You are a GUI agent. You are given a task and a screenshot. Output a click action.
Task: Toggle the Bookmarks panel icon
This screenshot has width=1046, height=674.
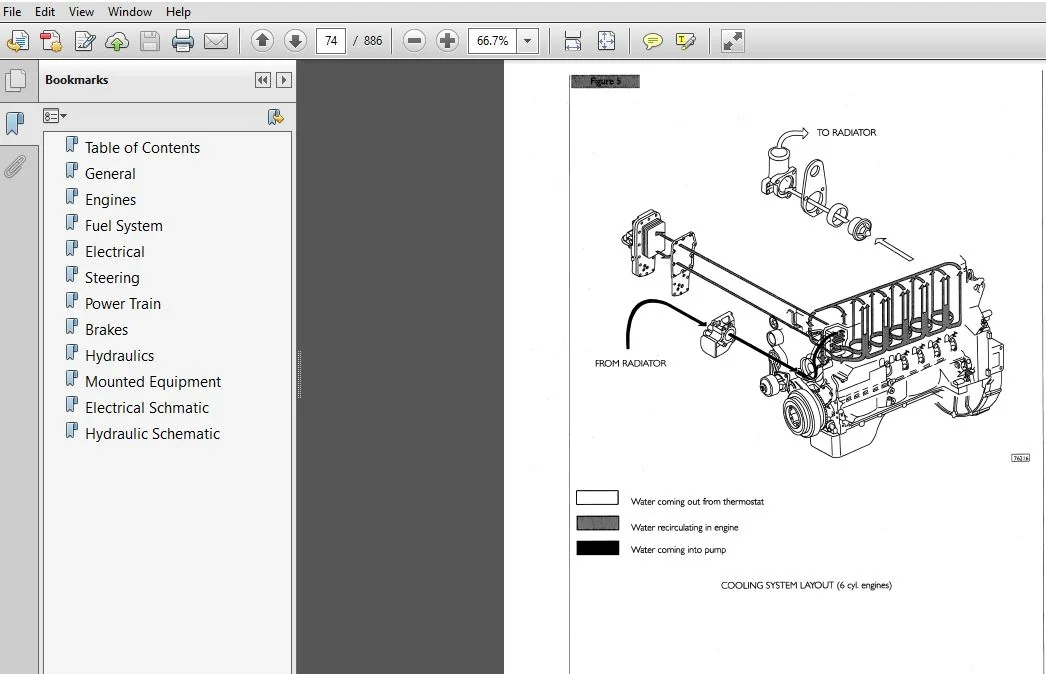(15, 123)
